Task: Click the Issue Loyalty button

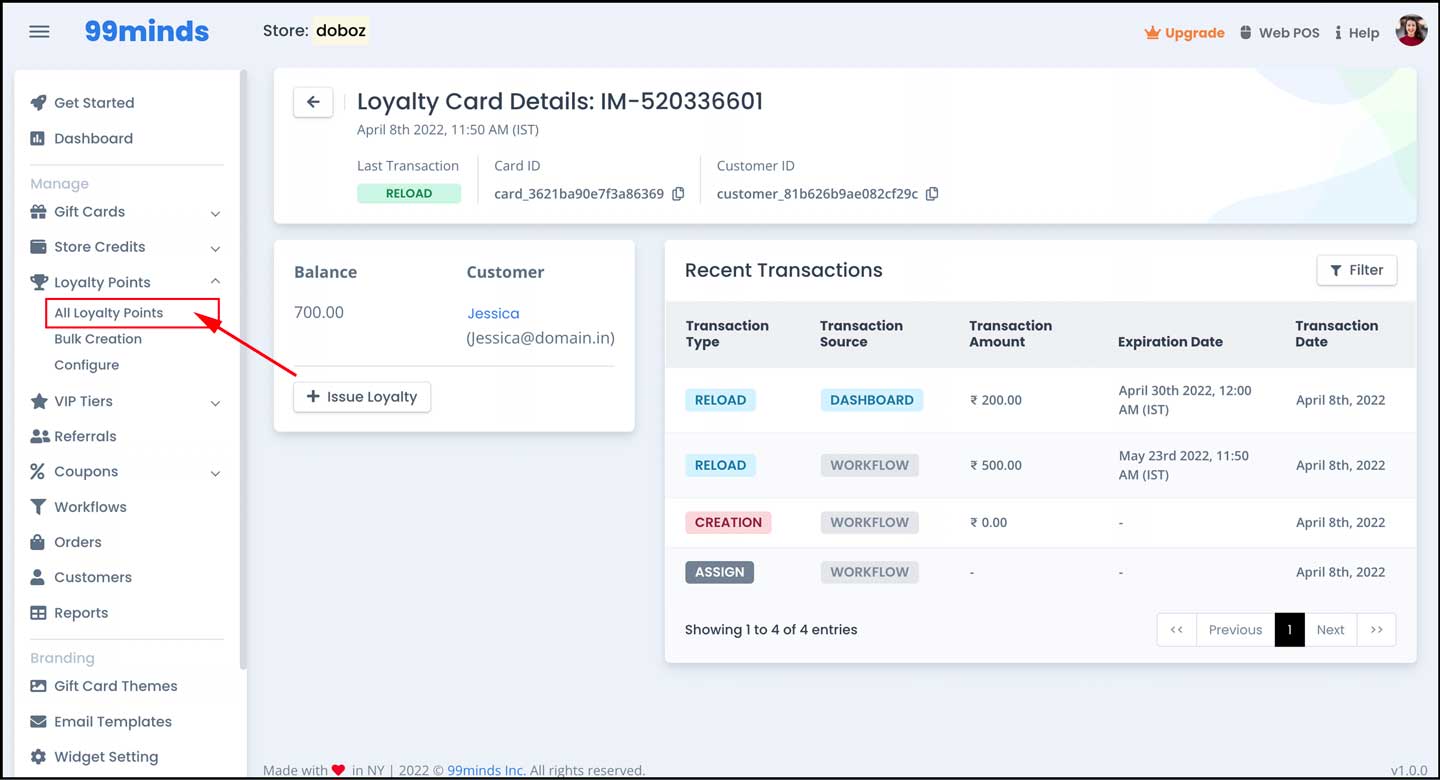Action: [x=362, y=397]
